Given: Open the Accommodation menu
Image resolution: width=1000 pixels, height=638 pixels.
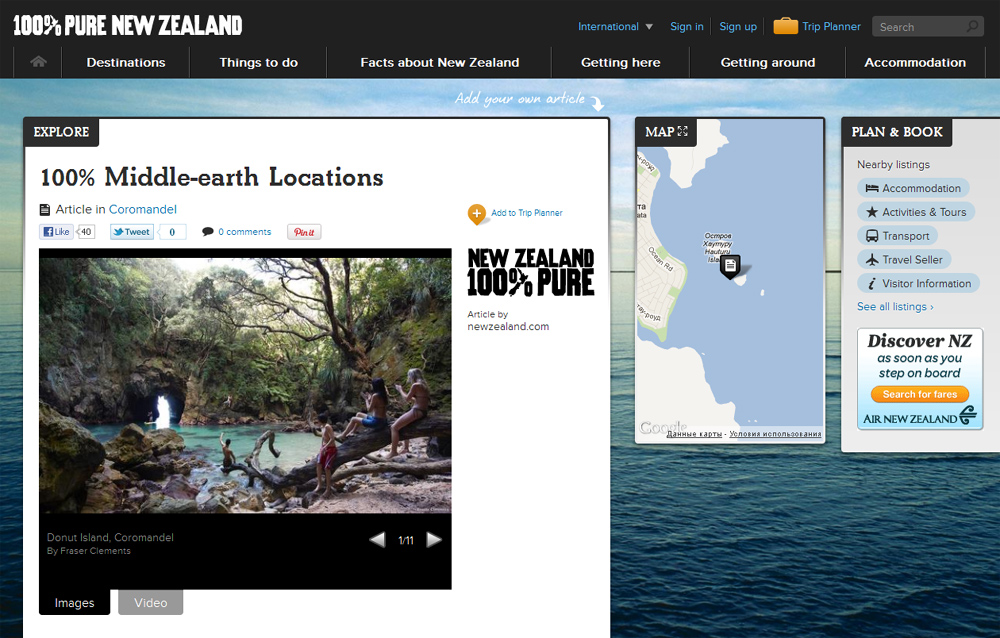Looking at the screenshot, I should click(x=915, y=63).
